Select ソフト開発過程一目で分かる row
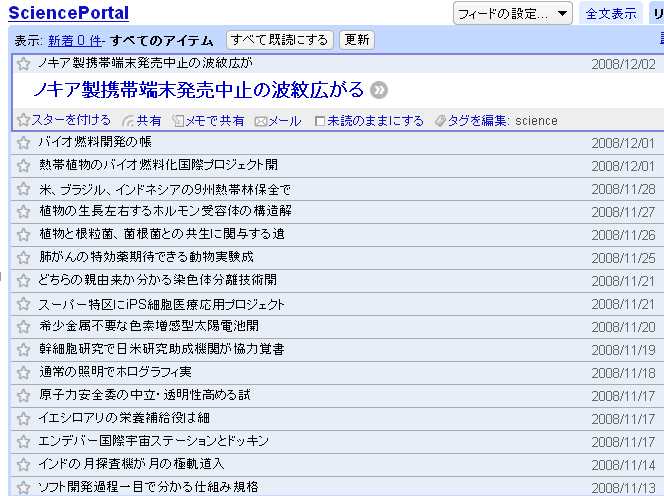Viewport: 664px width, 496px height. tap(337, 486)
